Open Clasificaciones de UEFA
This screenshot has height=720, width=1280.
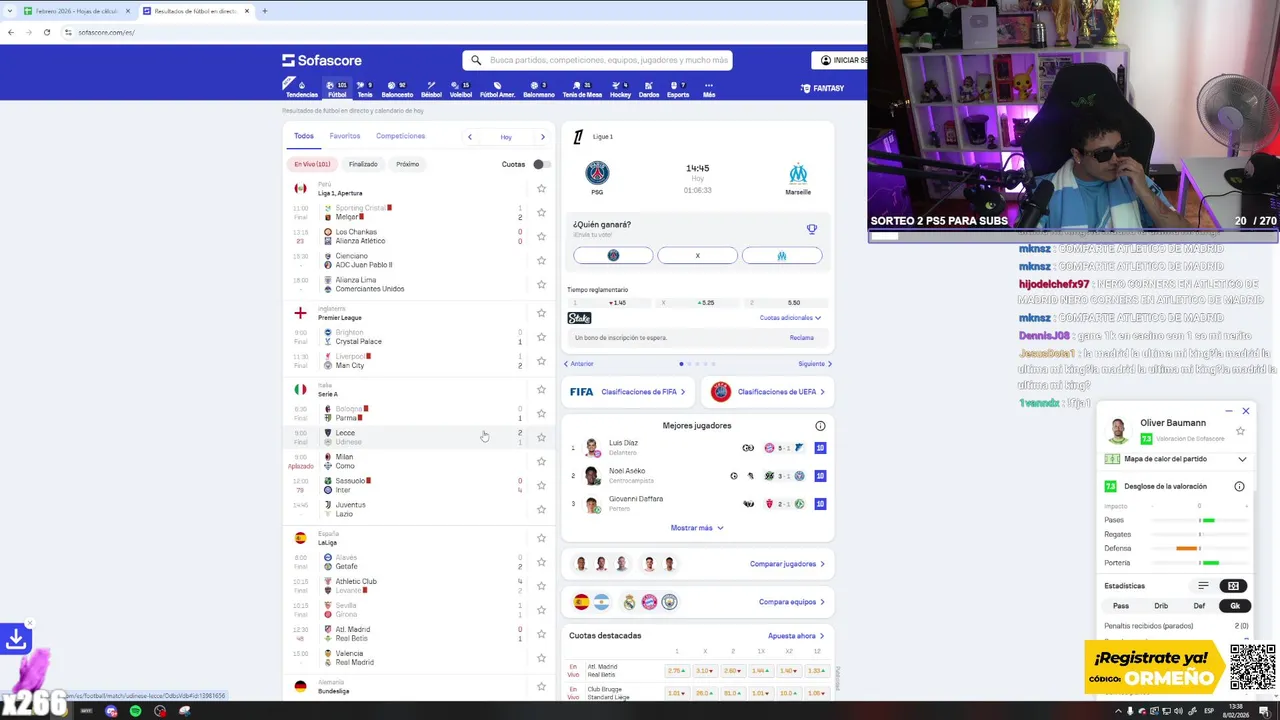point(769,392)
